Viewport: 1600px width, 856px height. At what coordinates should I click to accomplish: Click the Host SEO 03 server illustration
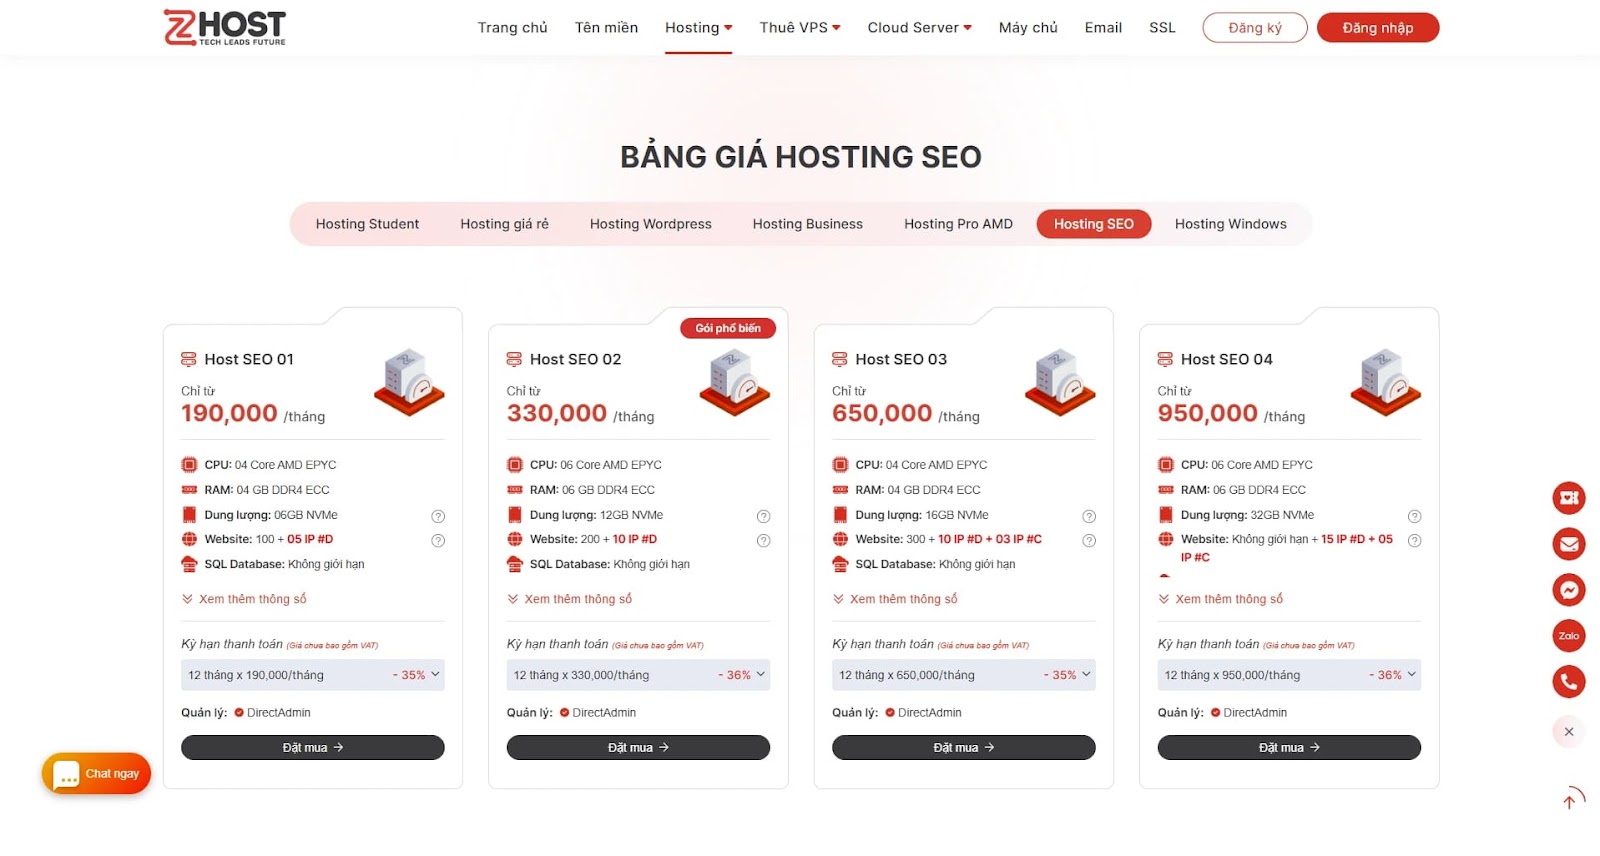pos(1060,382)
